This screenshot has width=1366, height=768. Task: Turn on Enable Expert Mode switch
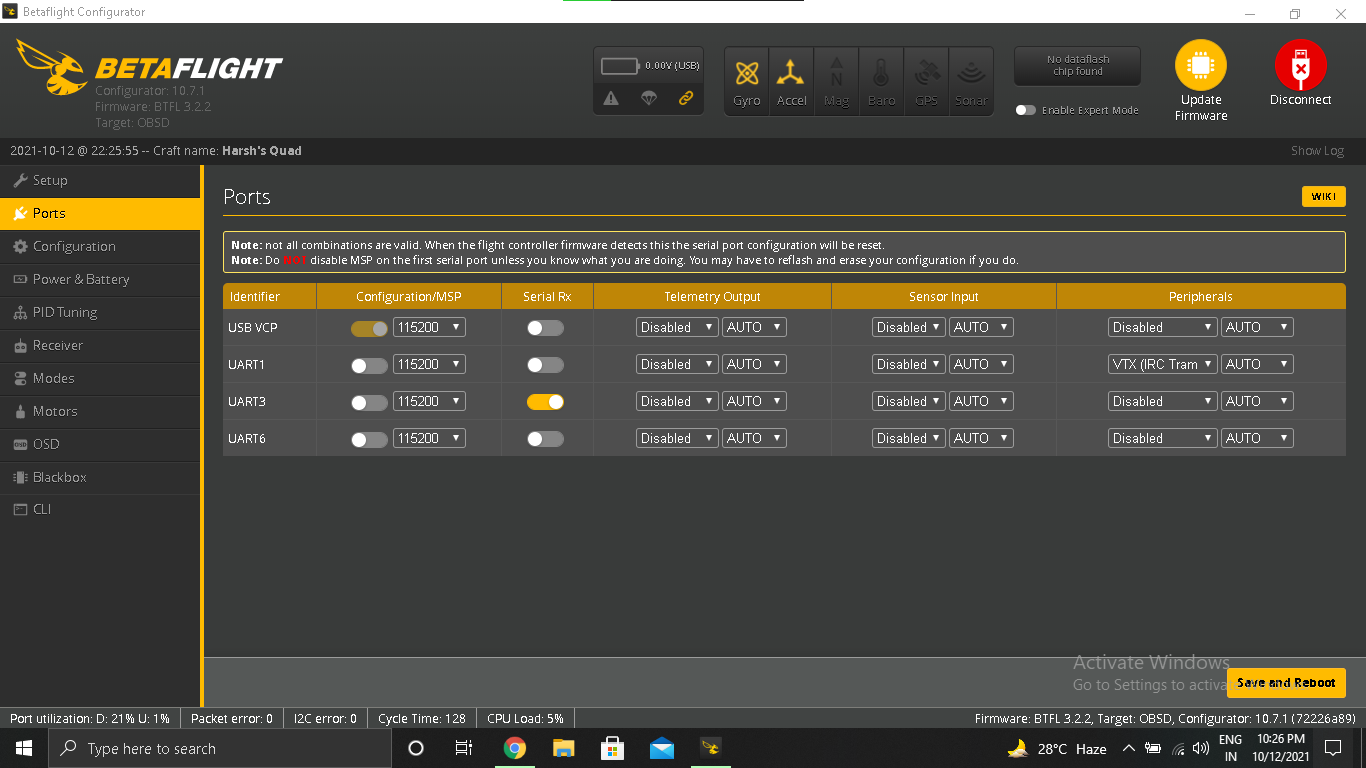coord(1026,110)
